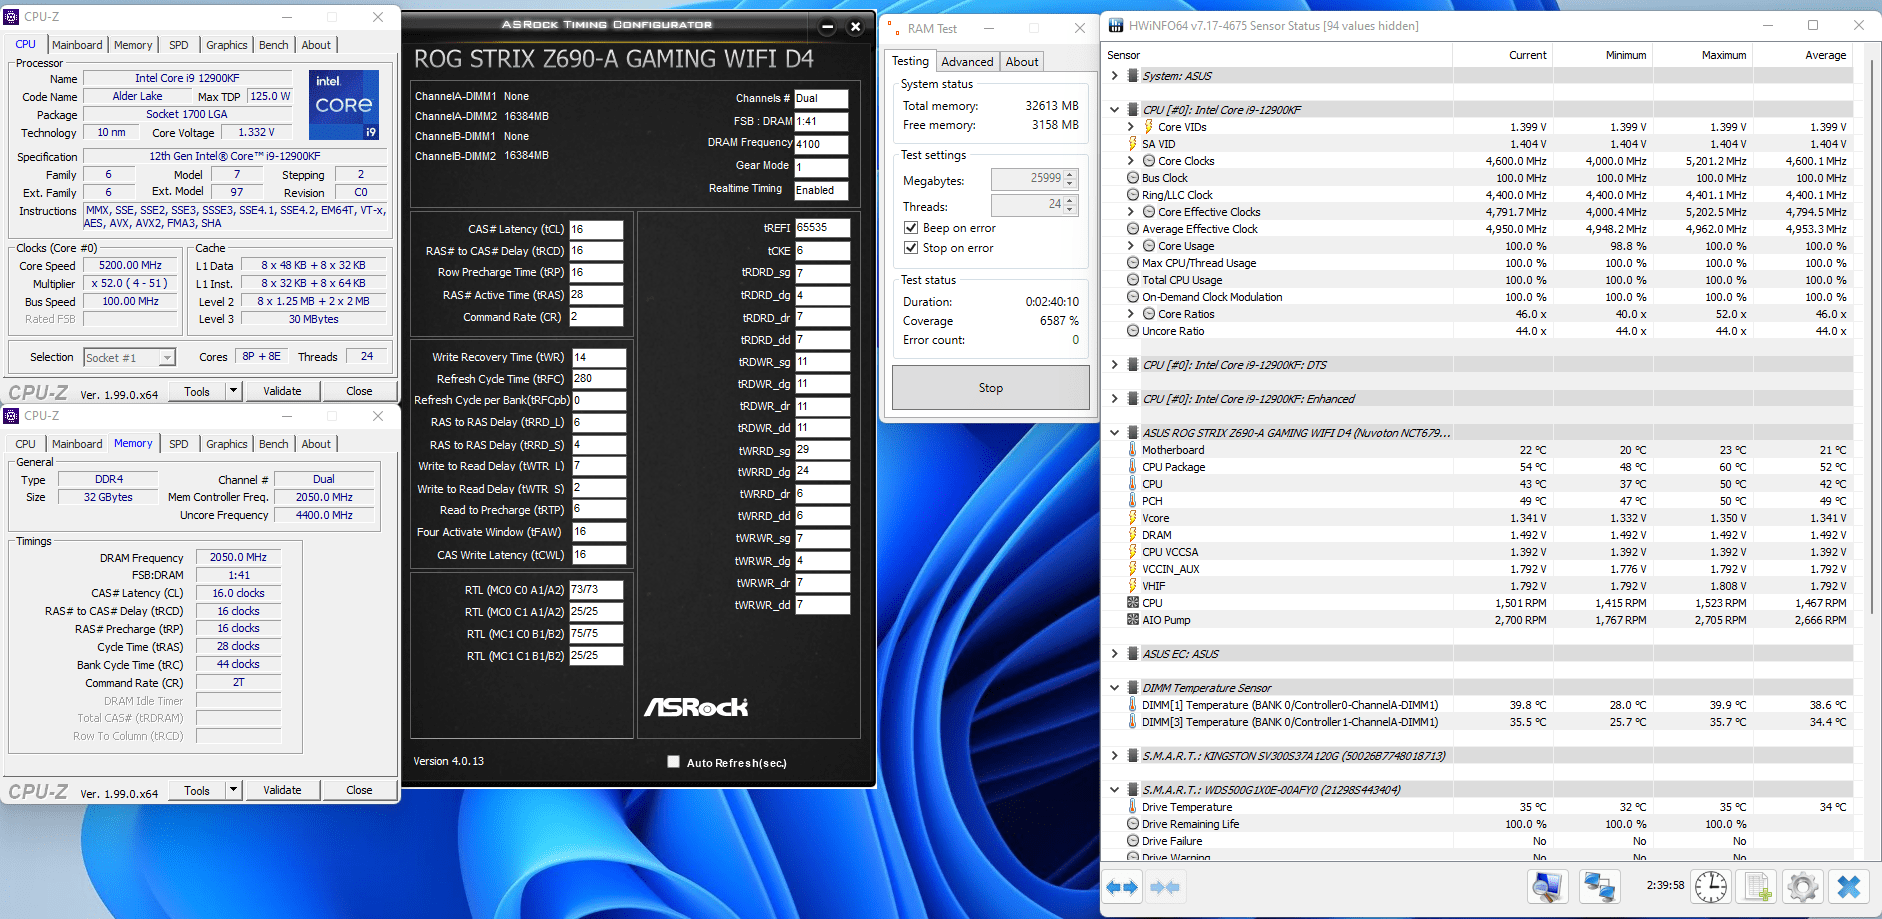This screenshot has width=1882, height=919.
Task: Click the HWiNFO64 title bar app icon
Action: pos(1115,25)
